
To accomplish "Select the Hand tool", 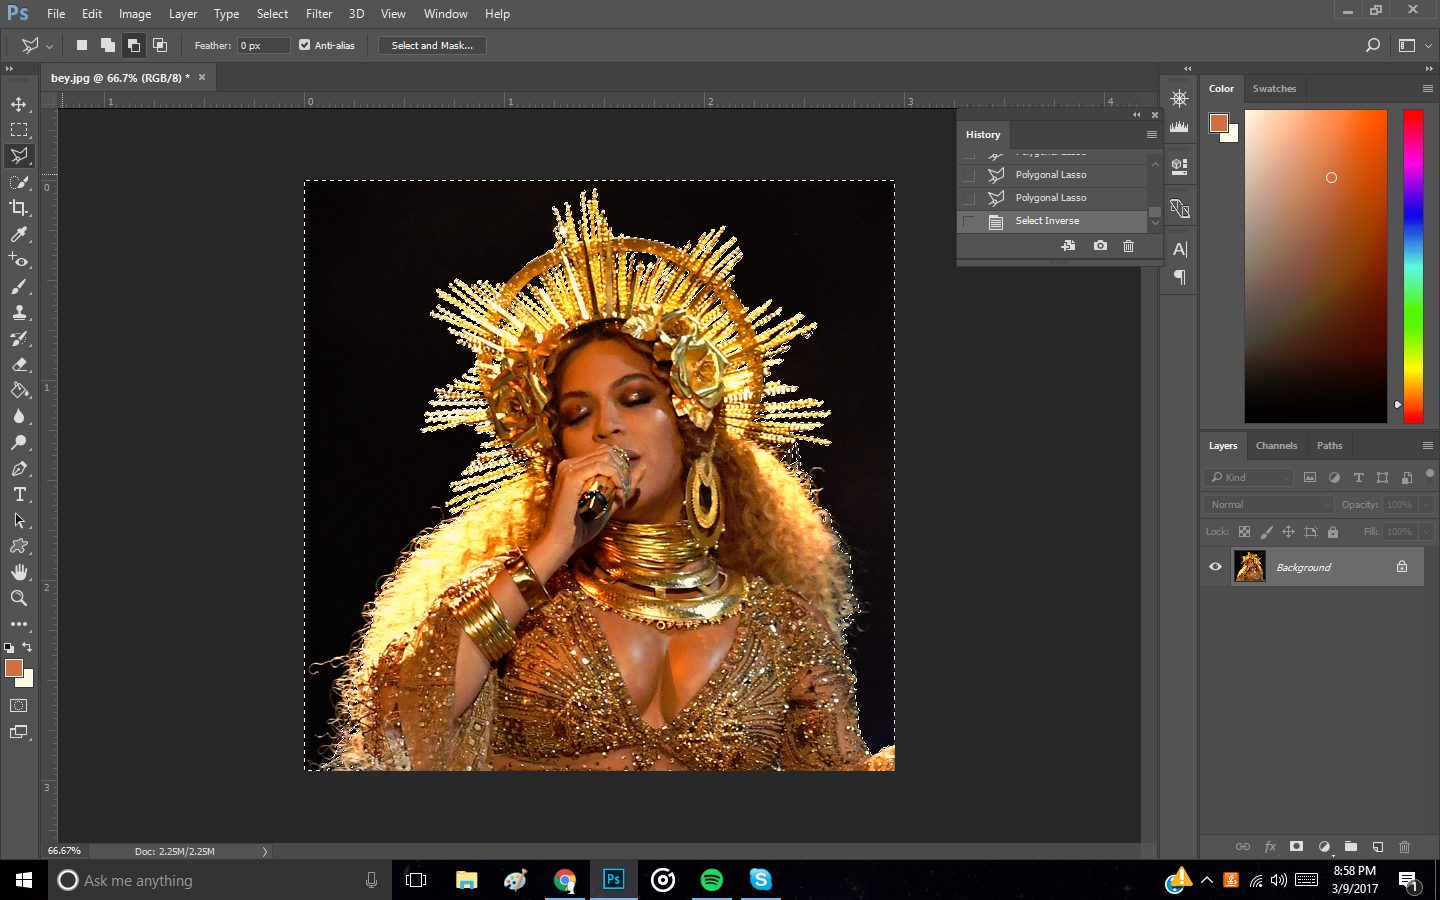I will point(19,572).
